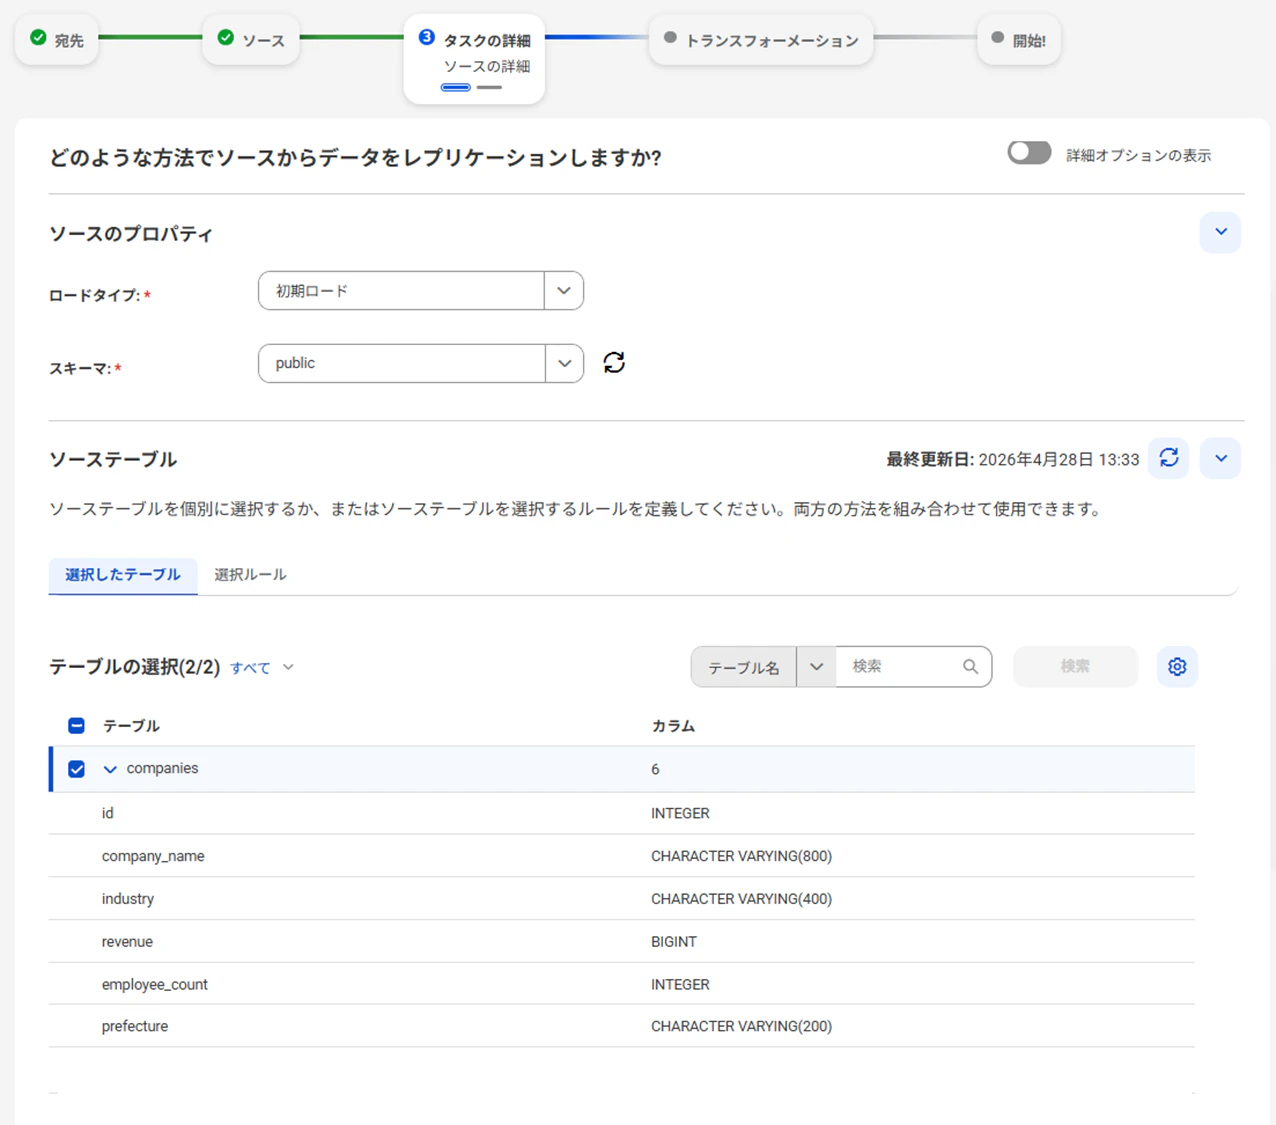Click the テーブル column header
Image resolution: width=1276 pixels, height=1125 pixels.
tap(131, 726)
